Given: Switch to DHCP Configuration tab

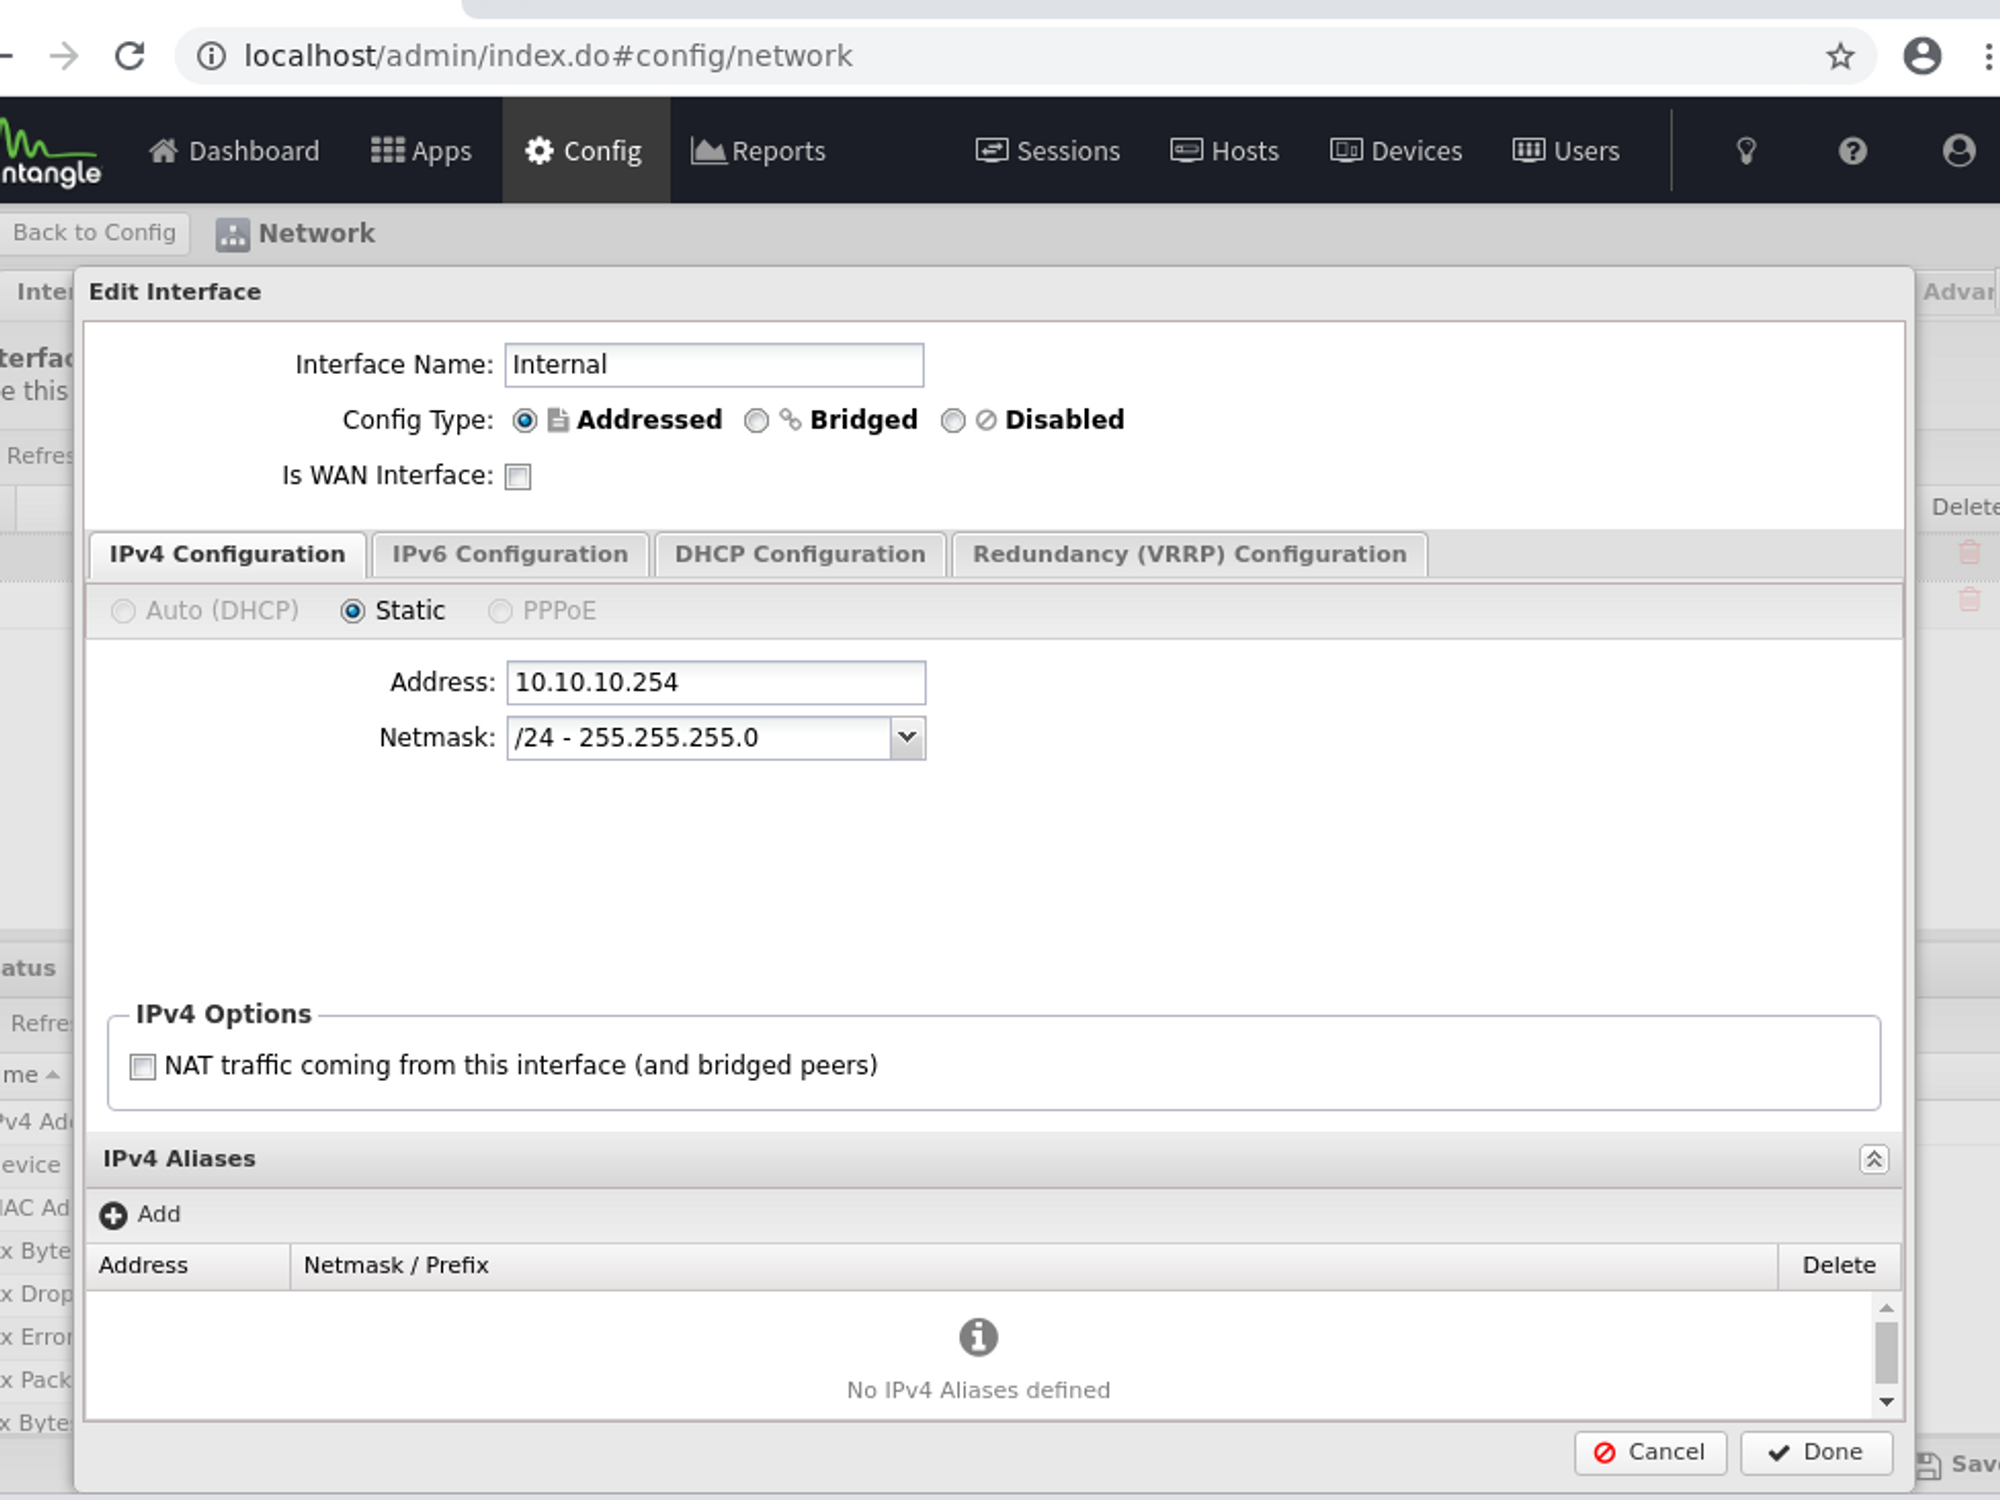Looking at the screenshot, I should click(x=799, y=555).
